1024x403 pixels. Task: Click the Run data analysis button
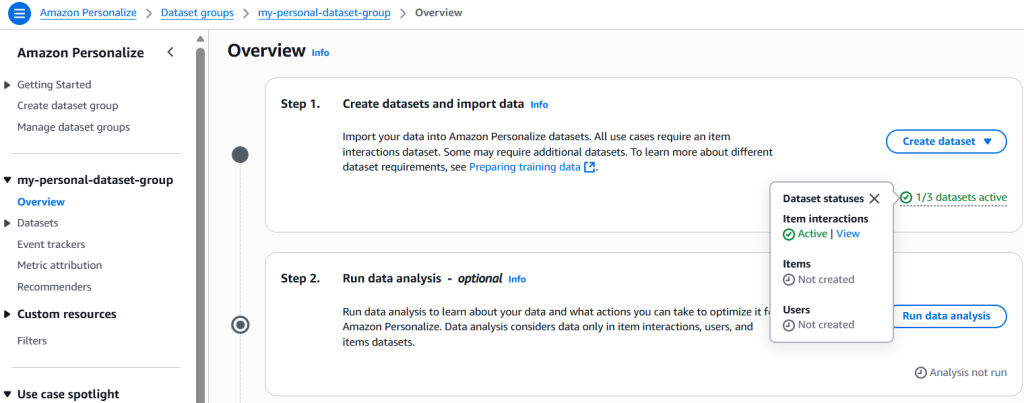[946, 316]
